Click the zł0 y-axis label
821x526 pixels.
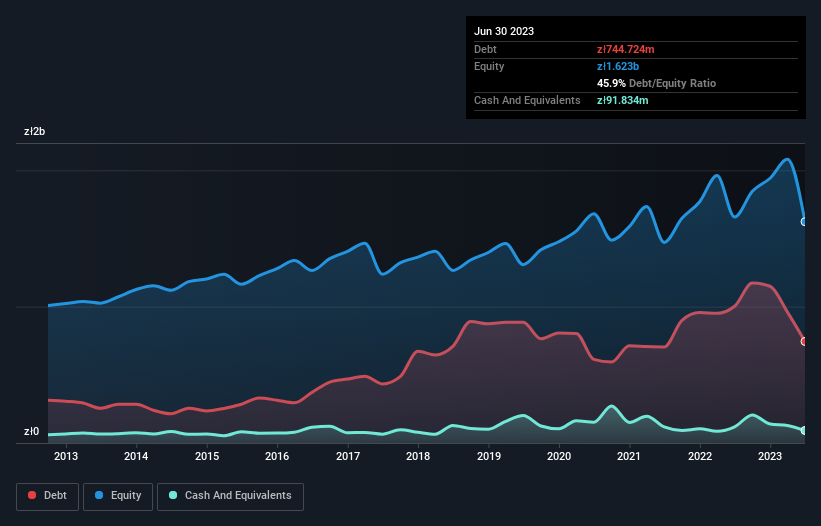[31, 431]
